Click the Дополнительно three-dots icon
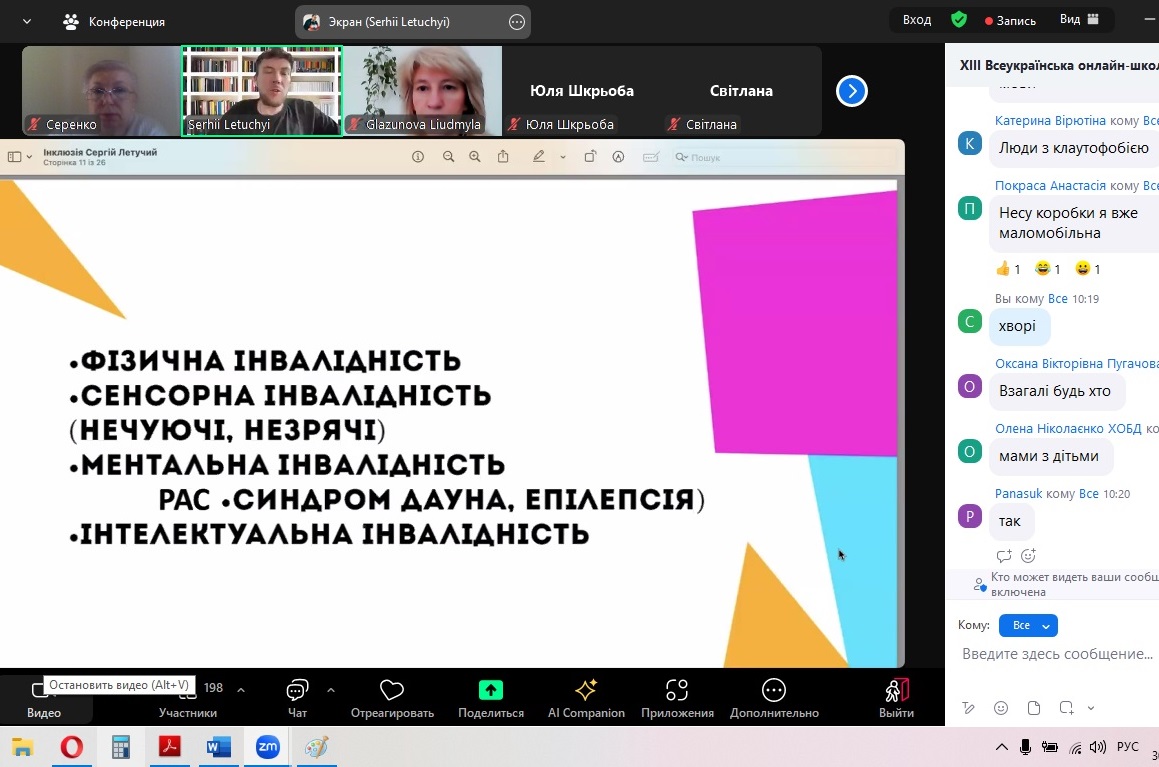The height and width of the screenshot is (767, 1159). [x=773, y=691]
